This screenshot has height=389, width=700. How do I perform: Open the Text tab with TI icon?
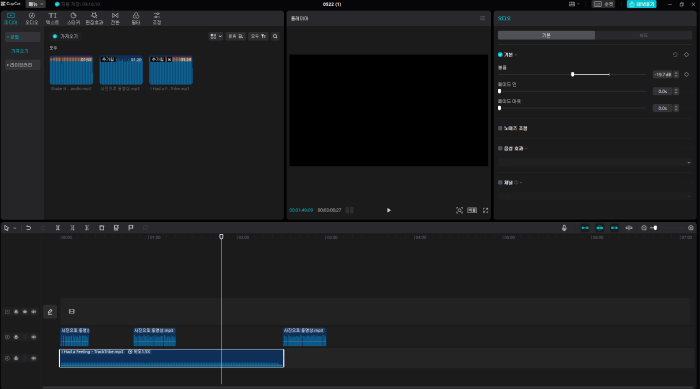pos(52,18)
